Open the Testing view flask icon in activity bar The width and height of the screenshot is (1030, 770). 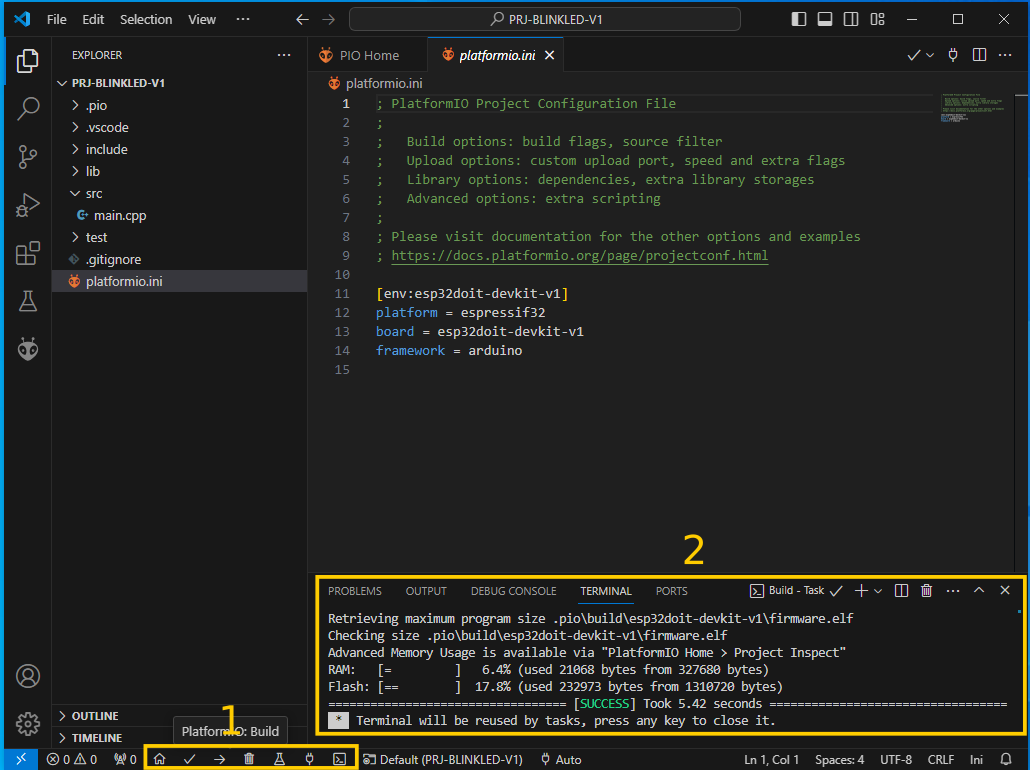(28, 301)
